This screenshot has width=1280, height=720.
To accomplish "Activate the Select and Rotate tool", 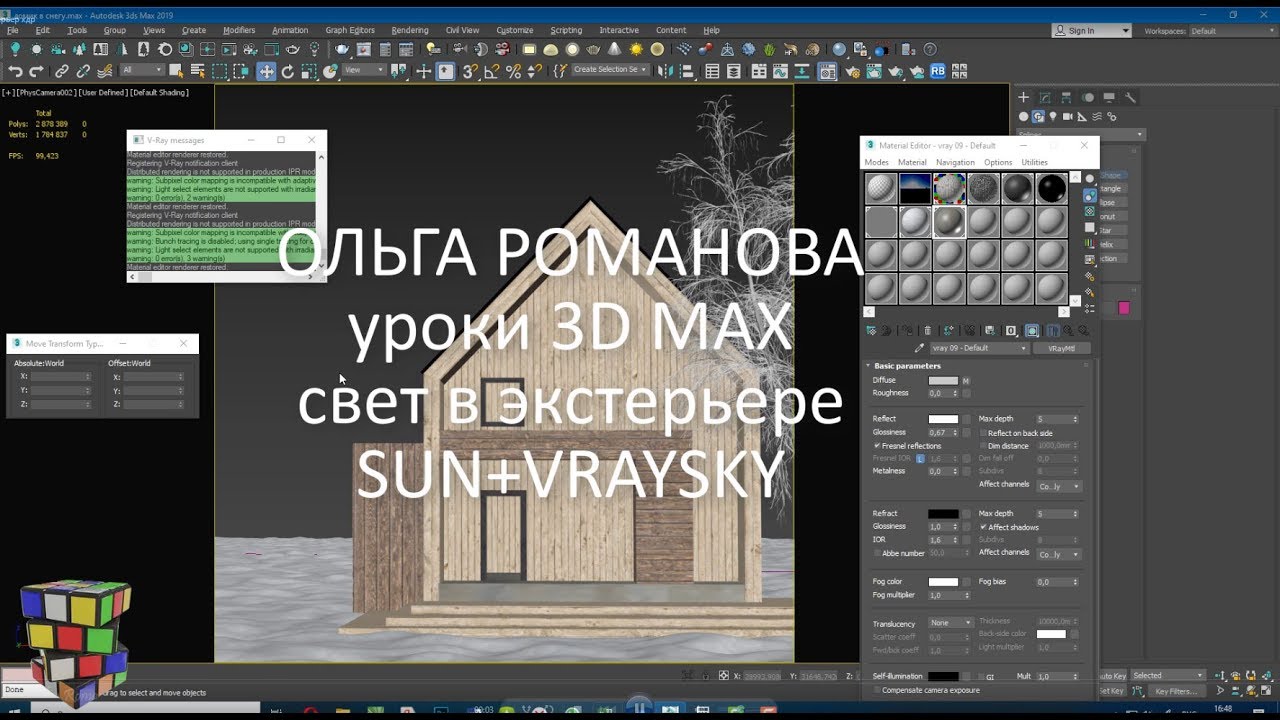I will point(287,71).
